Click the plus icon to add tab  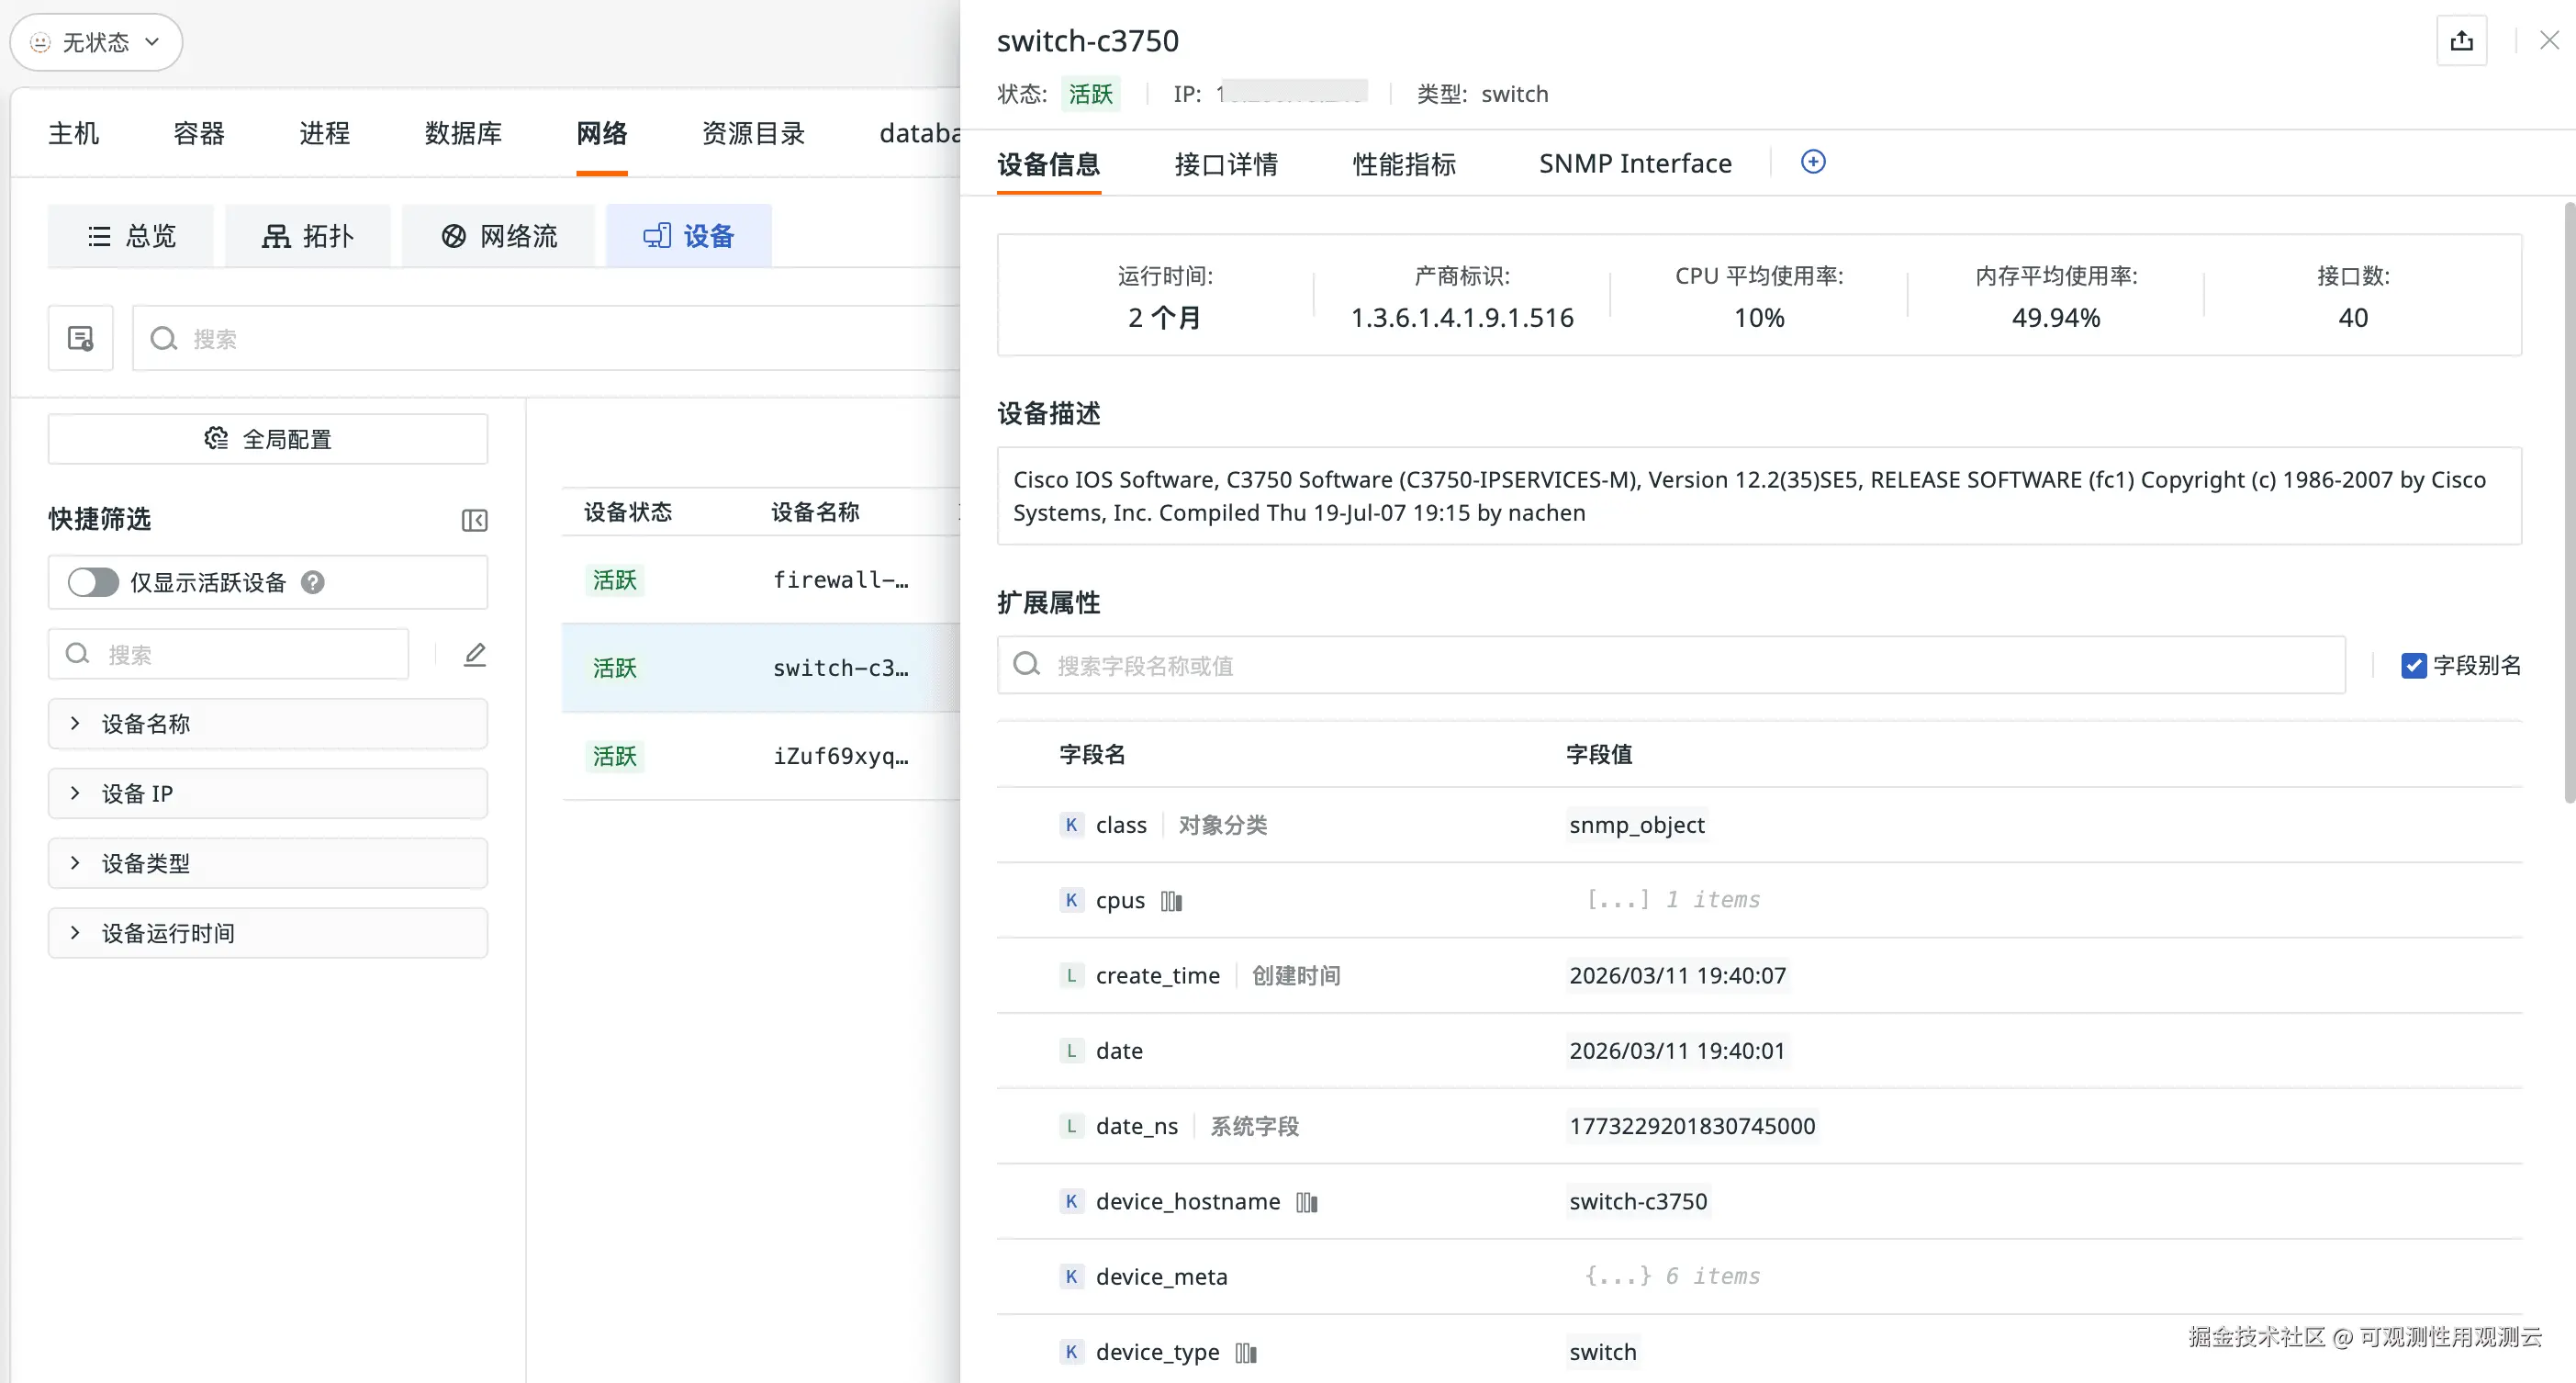click(x=1812, y=162)
